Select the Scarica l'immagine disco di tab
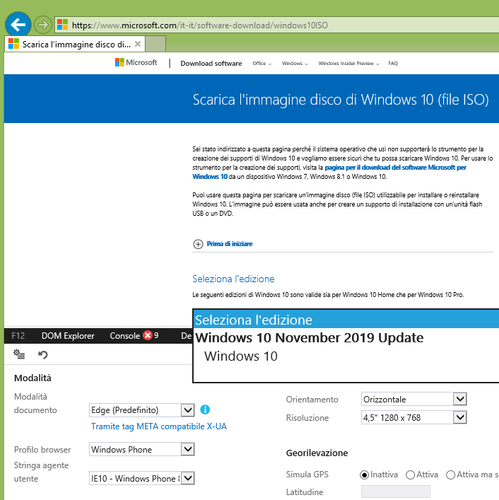This screenshot has height=500, width=499. click(75, 44)
